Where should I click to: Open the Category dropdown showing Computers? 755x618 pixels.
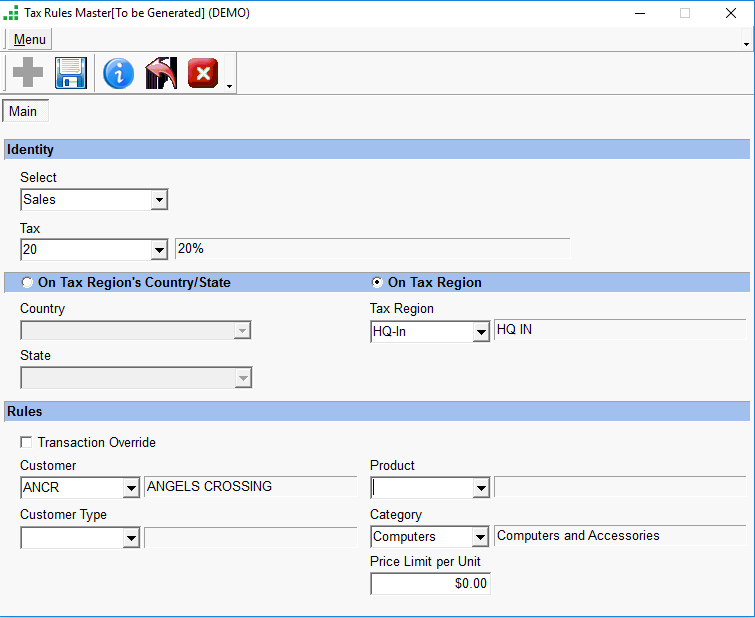tap(480, 537)
